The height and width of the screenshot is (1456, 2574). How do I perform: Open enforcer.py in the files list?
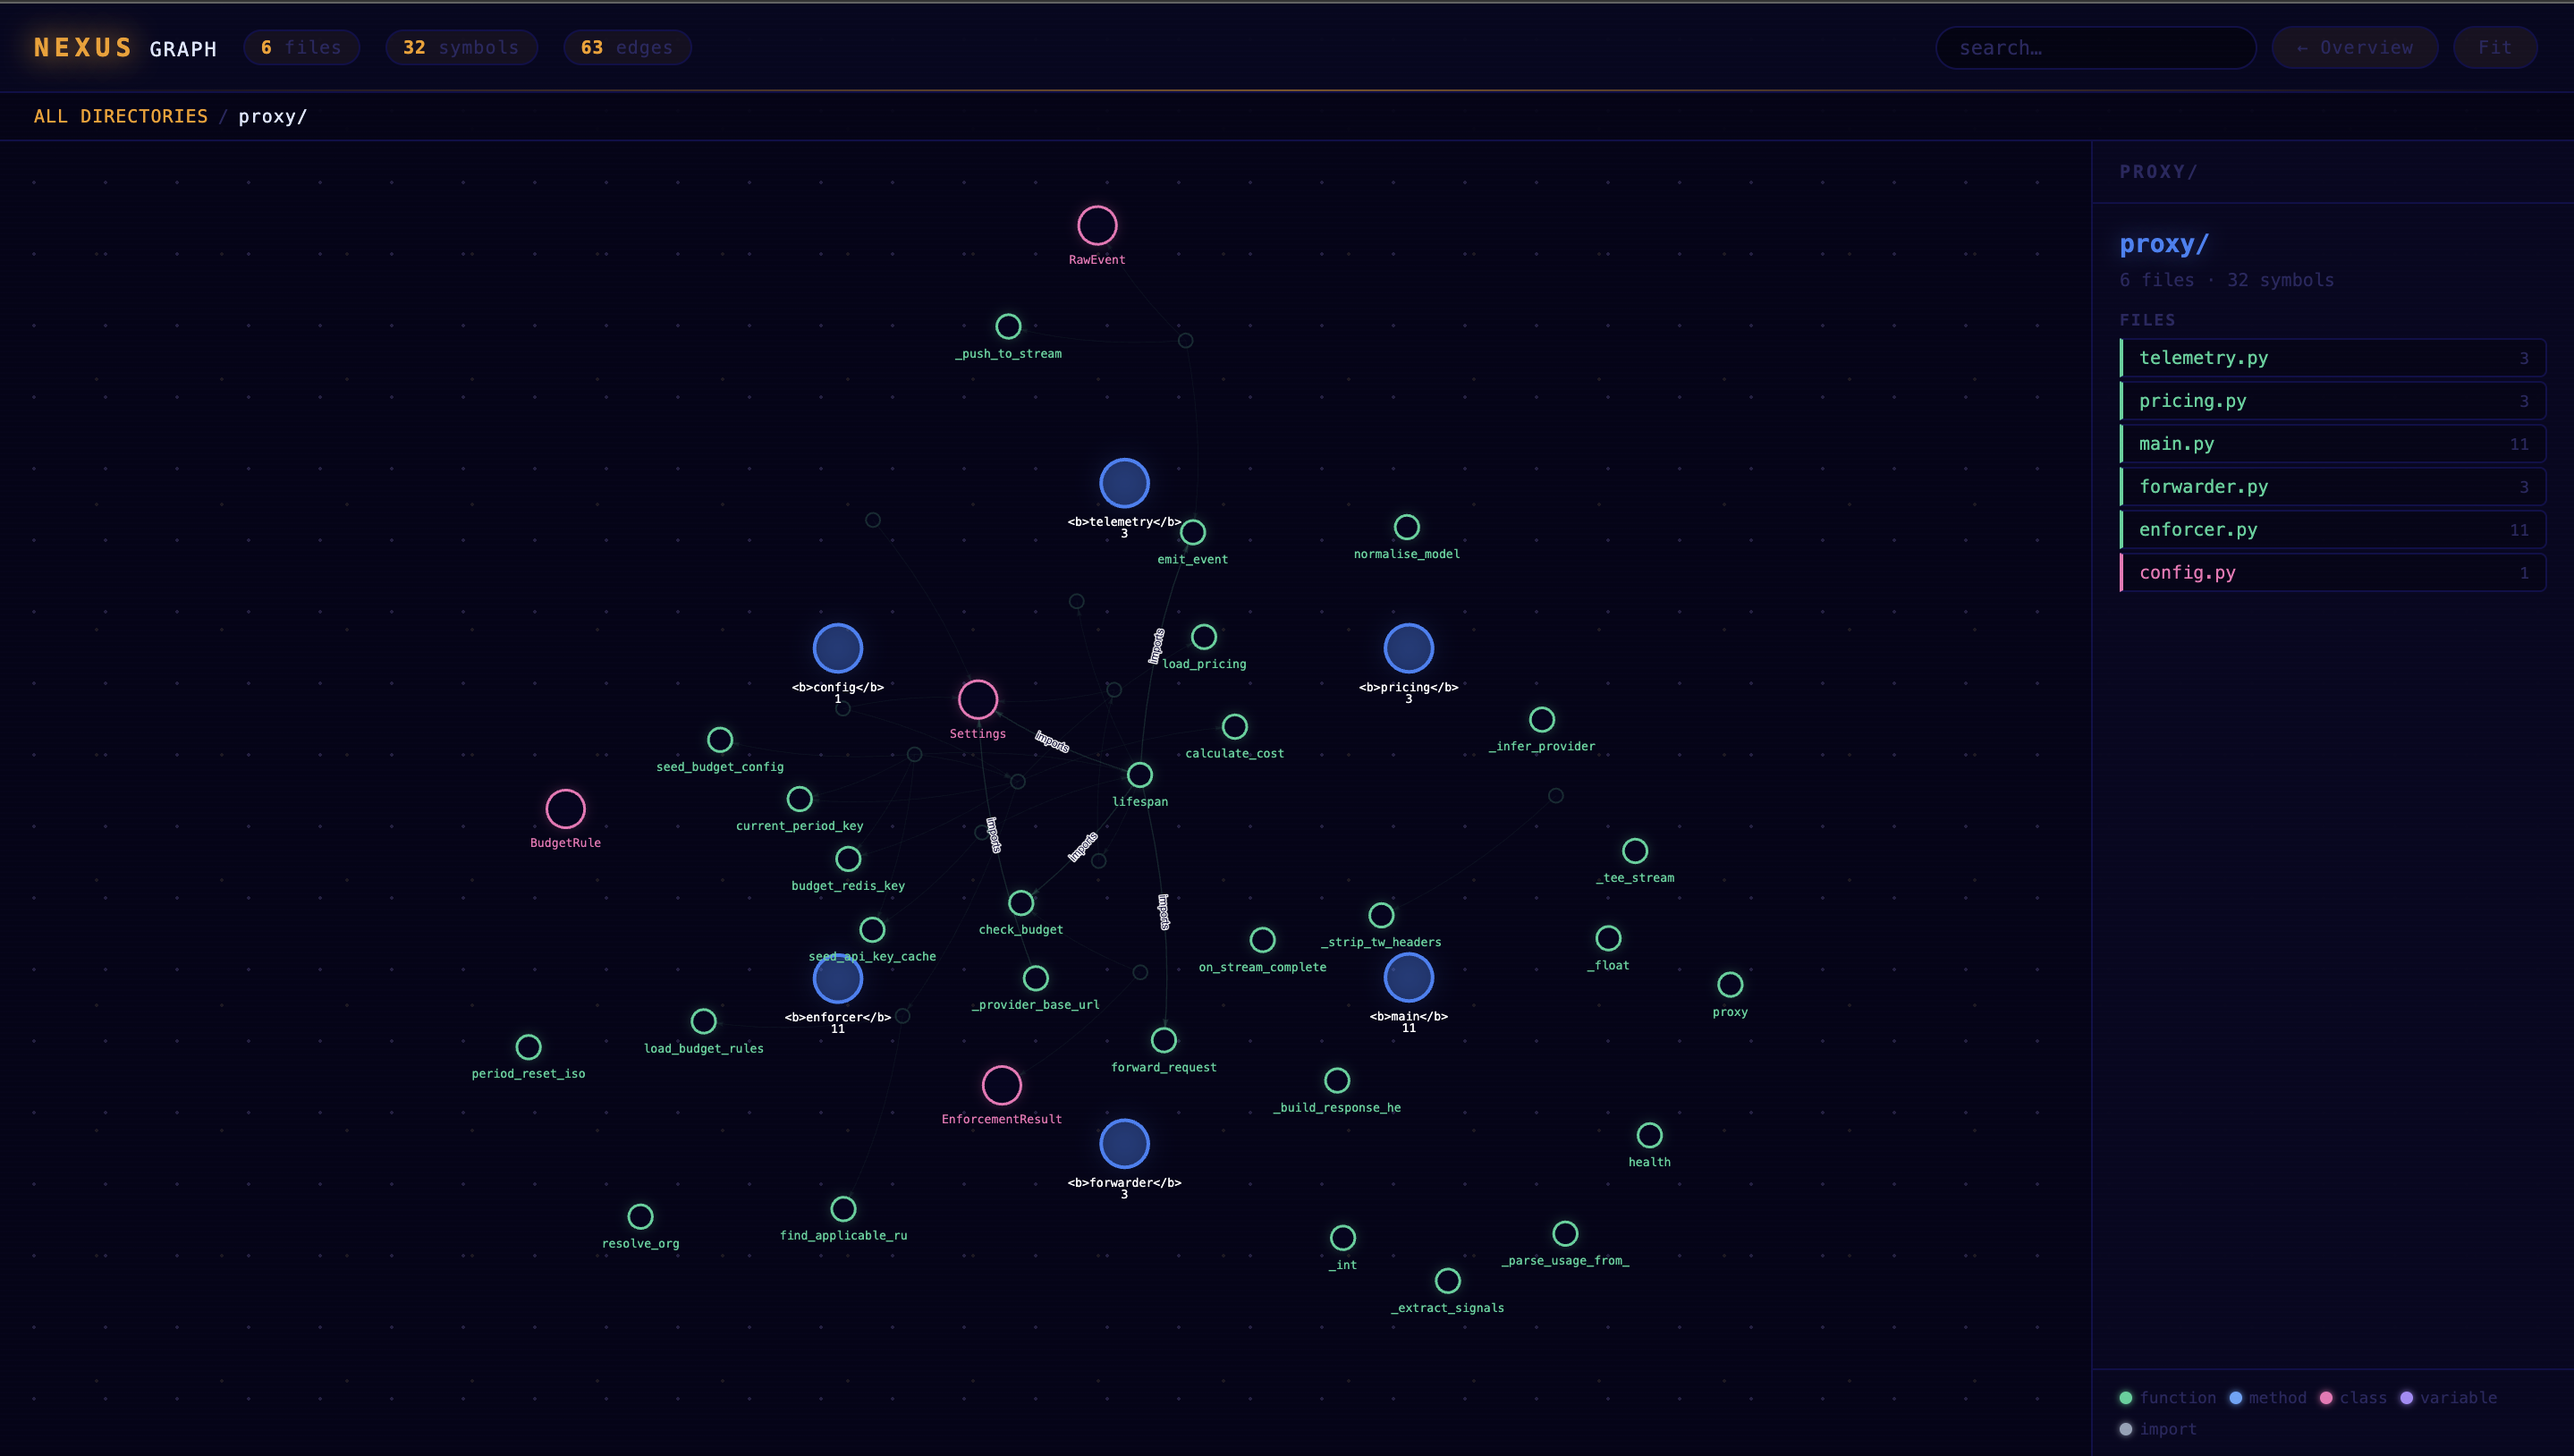pyautogui.click(x=2332, y=530)
